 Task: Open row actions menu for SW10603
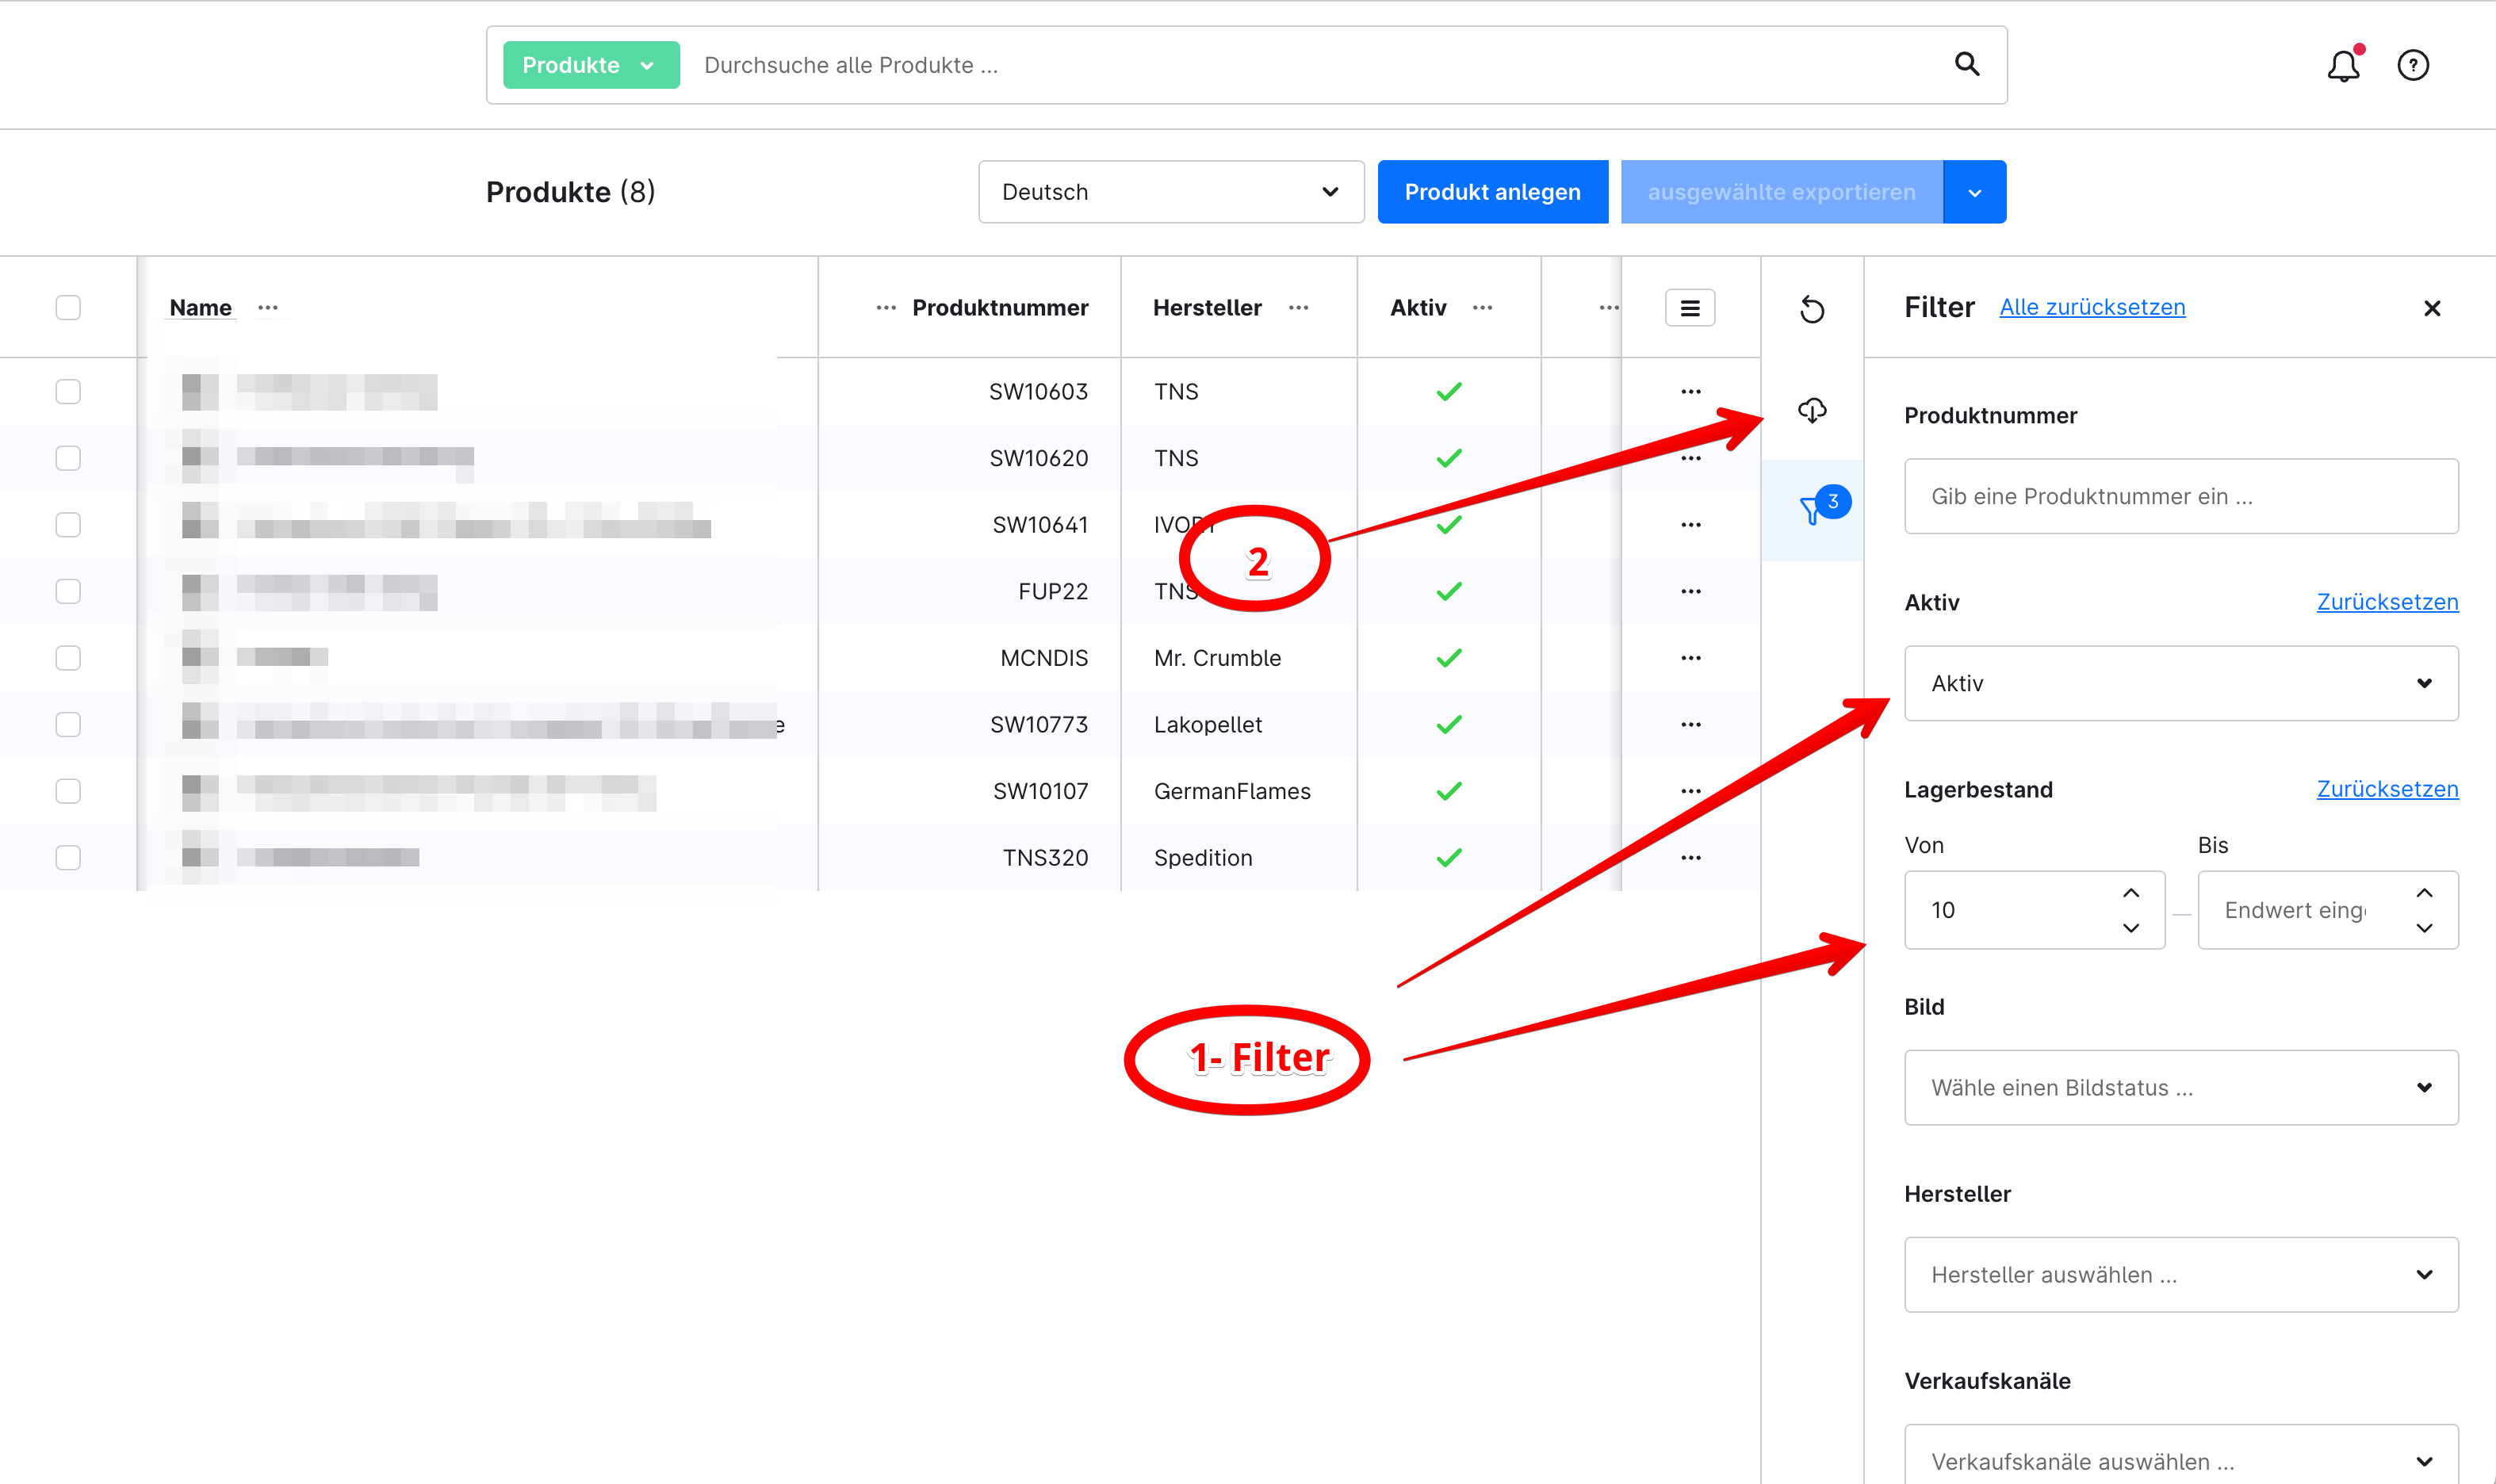[x=1691, y=392]
